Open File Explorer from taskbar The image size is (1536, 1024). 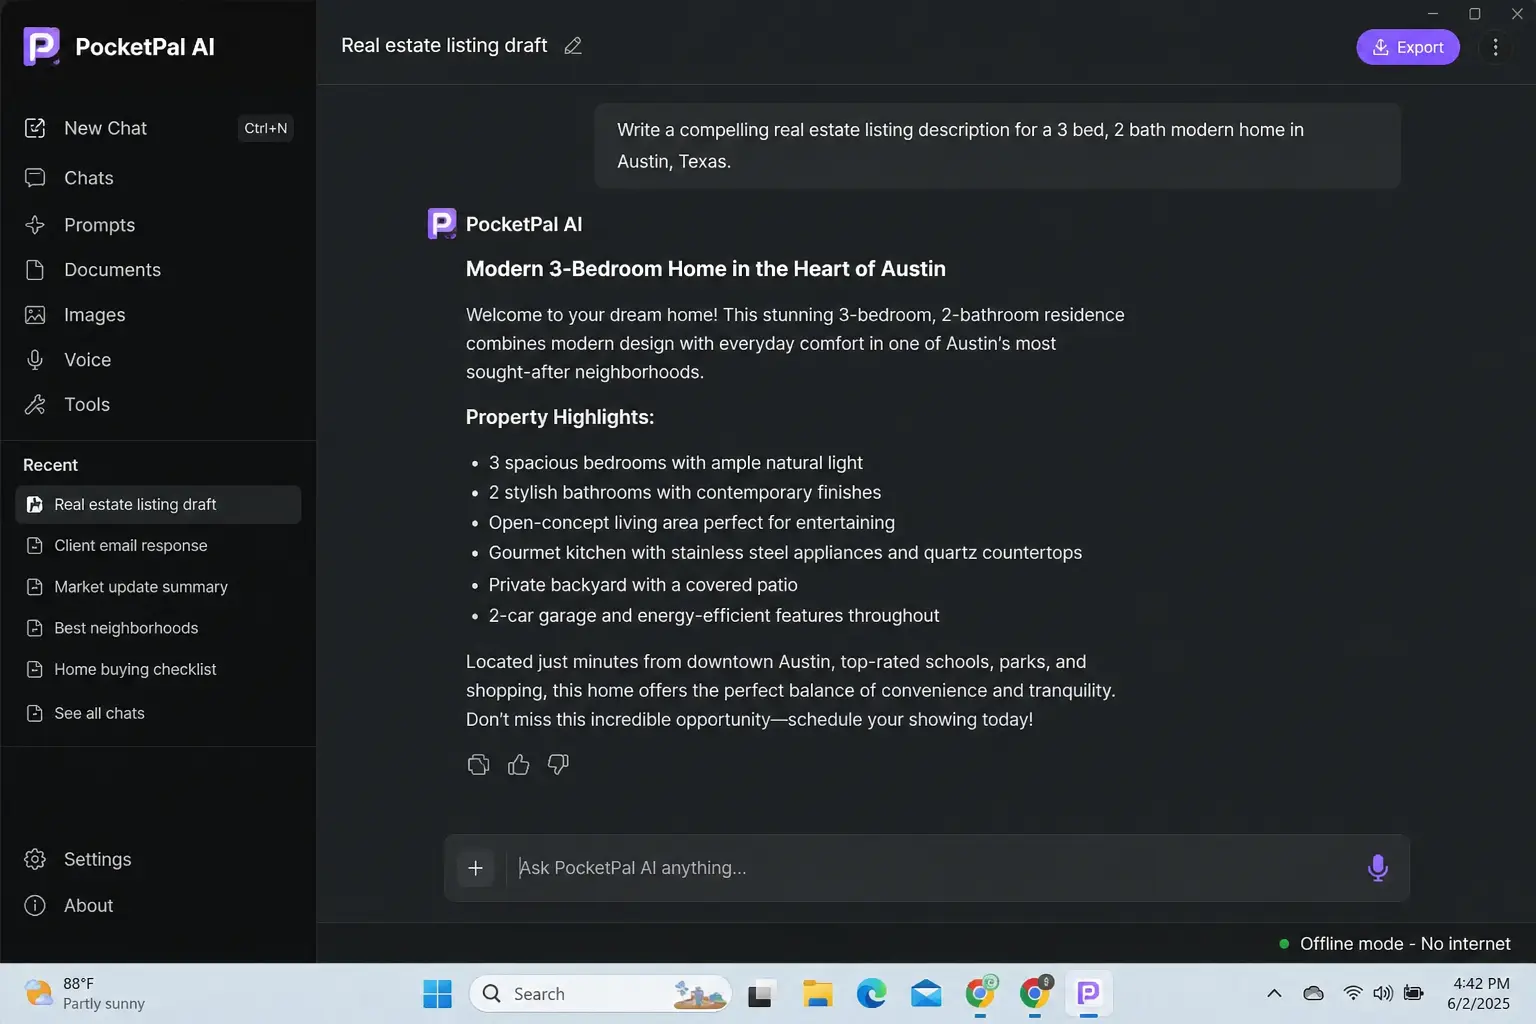coord(817,994)
